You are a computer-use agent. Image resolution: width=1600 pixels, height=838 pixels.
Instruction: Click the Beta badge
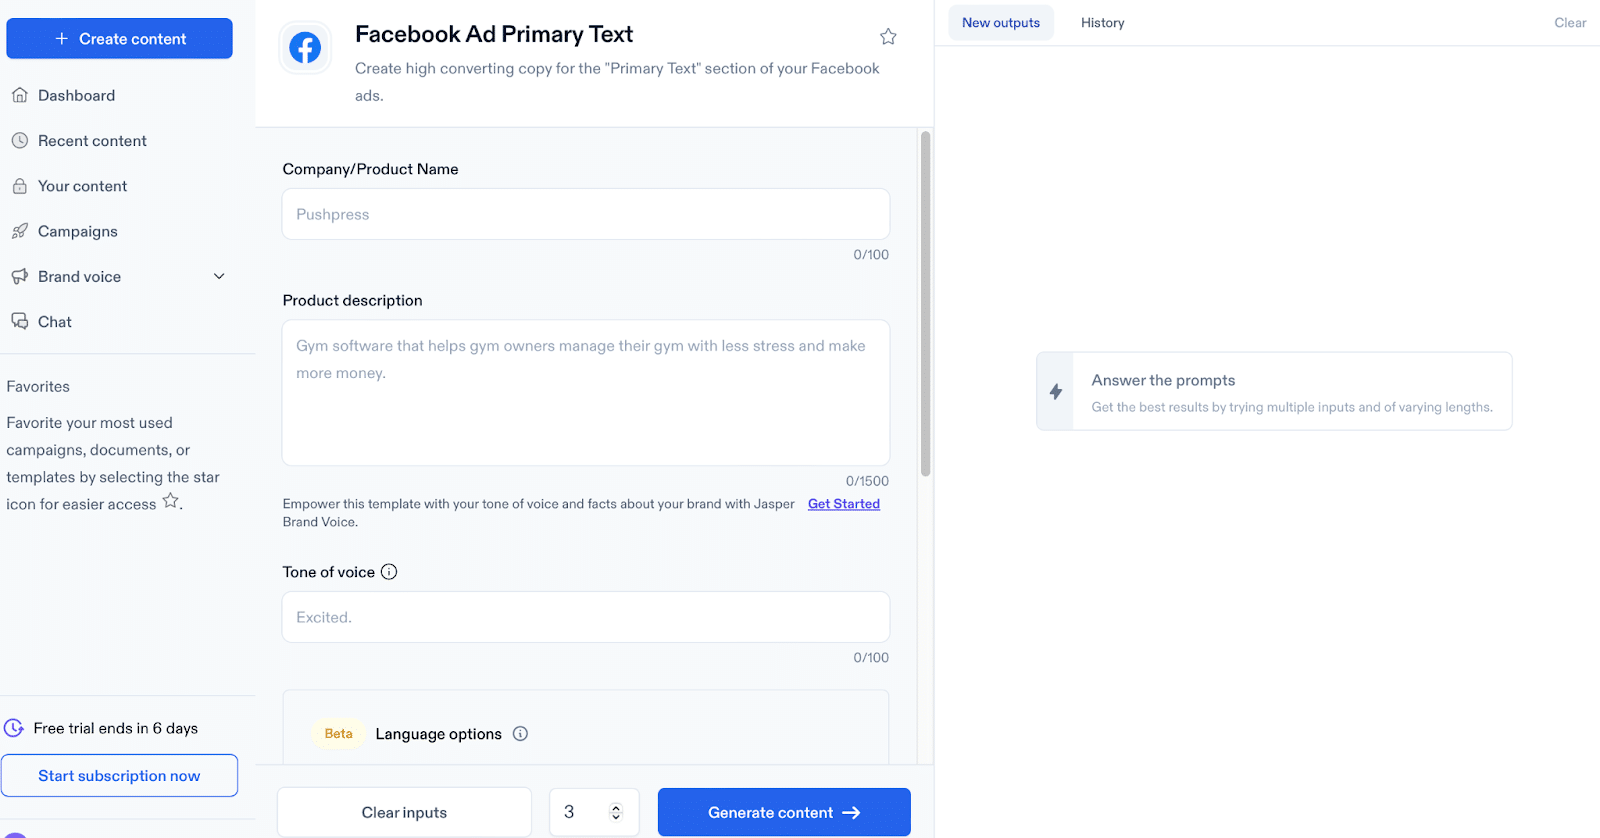[x=338, y=733]
